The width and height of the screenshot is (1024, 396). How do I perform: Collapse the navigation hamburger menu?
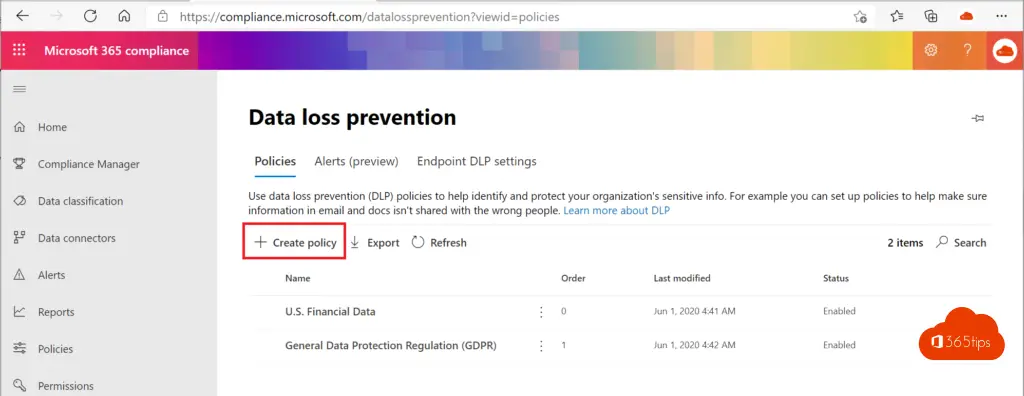(x=20, y=89)
